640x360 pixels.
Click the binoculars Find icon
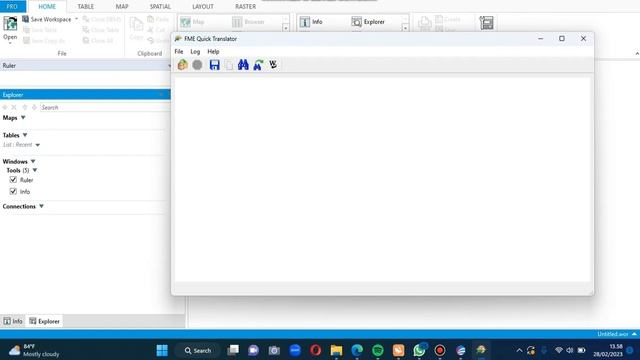(243, 64)
